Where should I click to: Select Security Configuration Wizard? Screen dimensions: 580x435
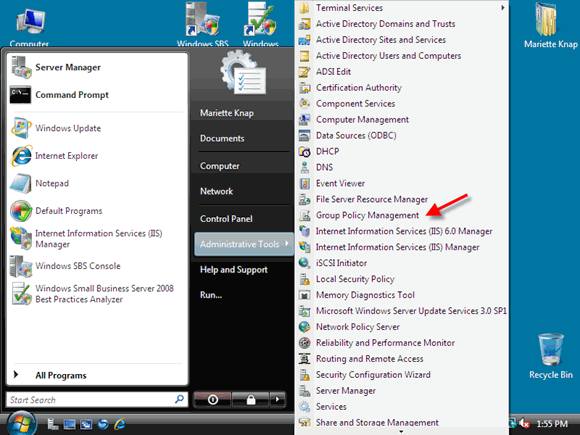tap(373, 375)
